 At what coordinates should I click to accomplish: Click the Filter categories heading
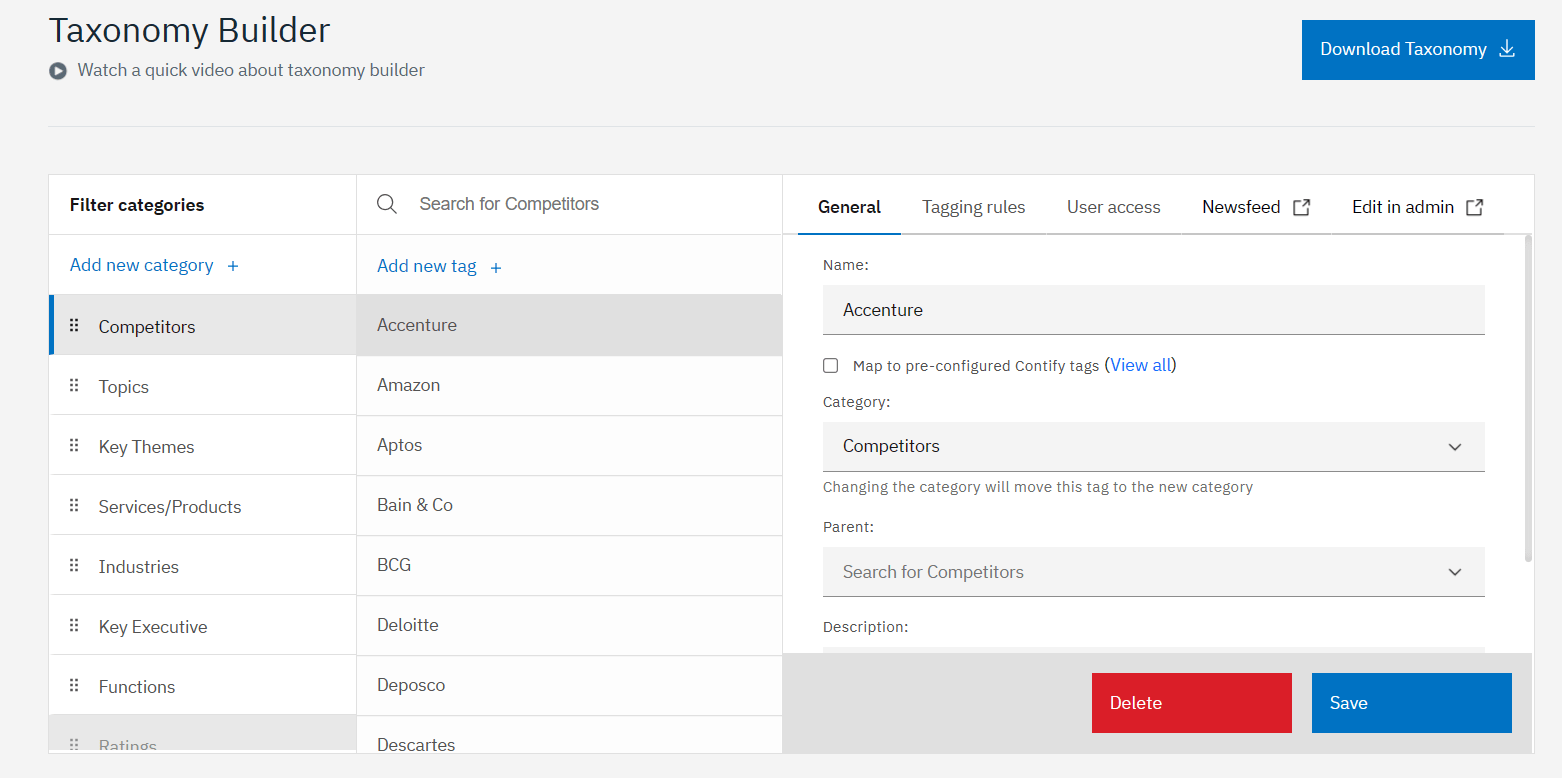click(x=137, y=205)
